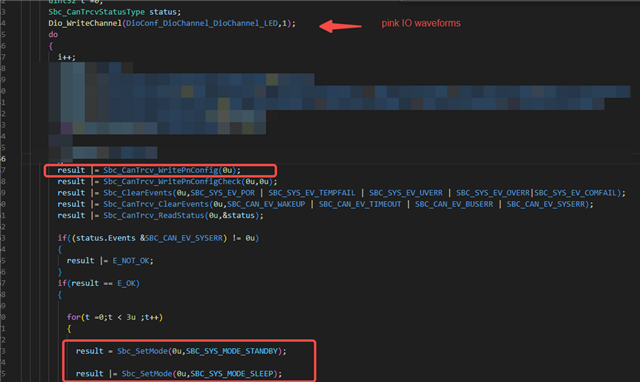Click E_NOT_OK constant
The width and height of the screenshot is (640, 382).
point(131,261)
